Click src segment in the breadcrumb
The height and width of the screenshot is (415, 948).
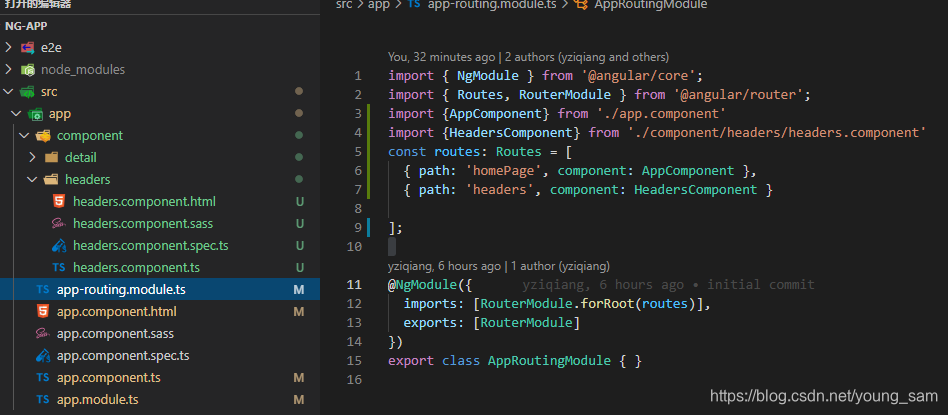(343, 4)
